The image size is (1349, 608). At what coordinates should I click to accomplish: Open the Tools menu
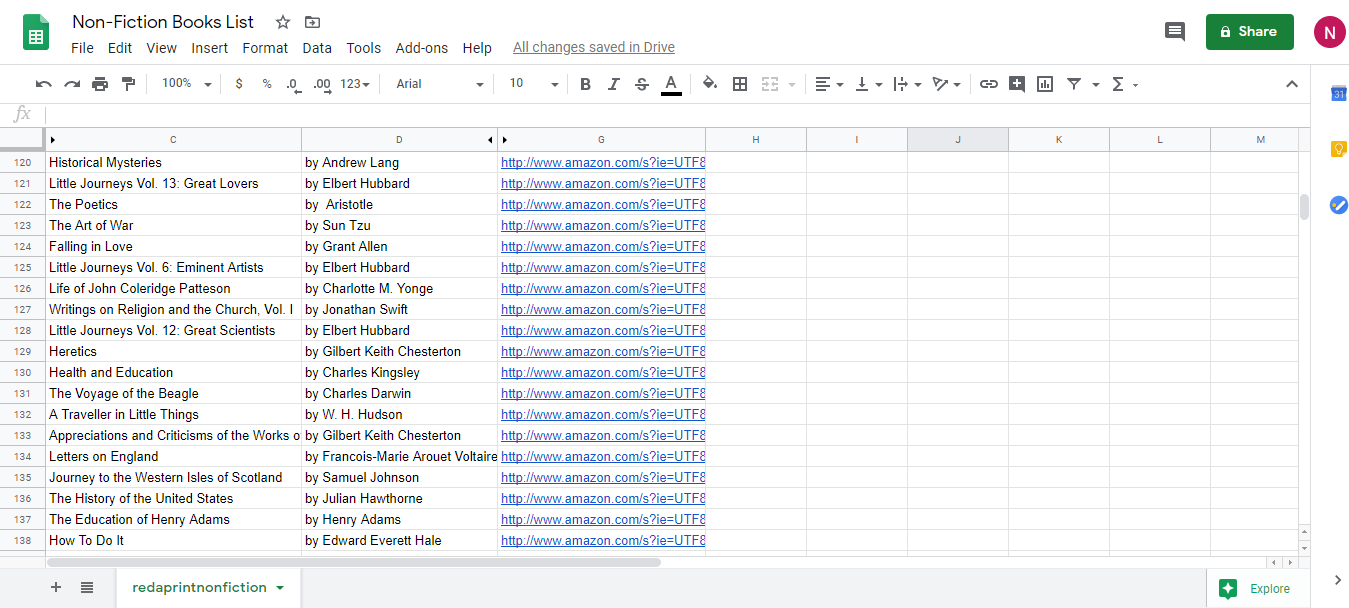364,48
